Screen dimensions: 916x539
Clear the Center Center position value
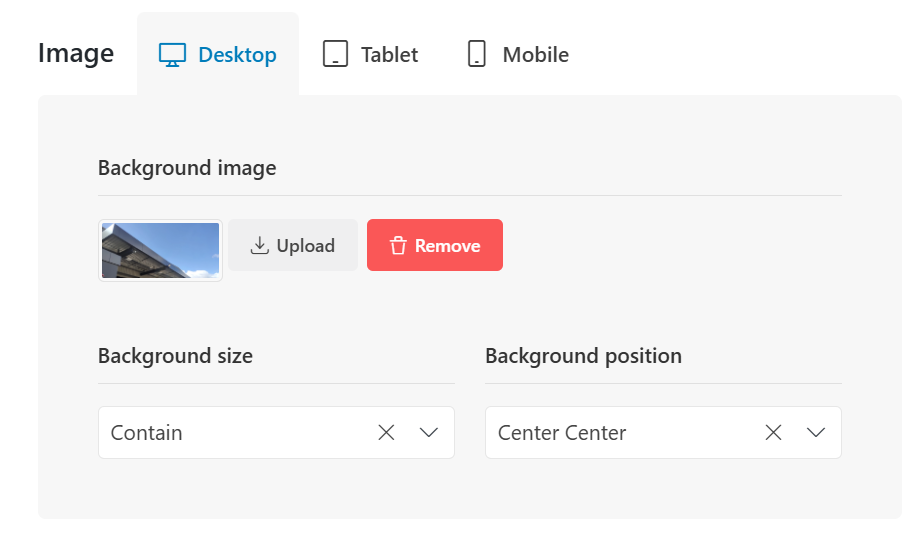click(773, 433)
